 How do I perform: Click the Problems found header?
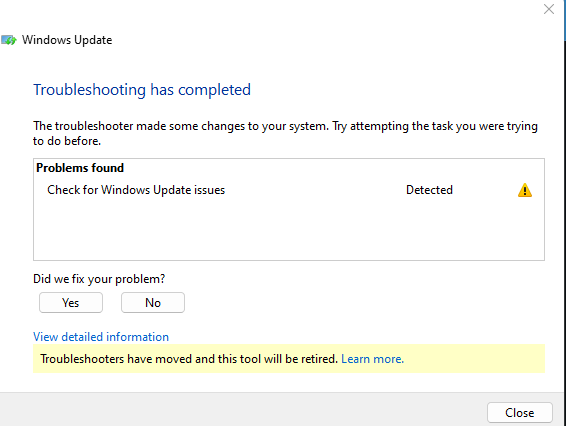click(x=80, y=168)
